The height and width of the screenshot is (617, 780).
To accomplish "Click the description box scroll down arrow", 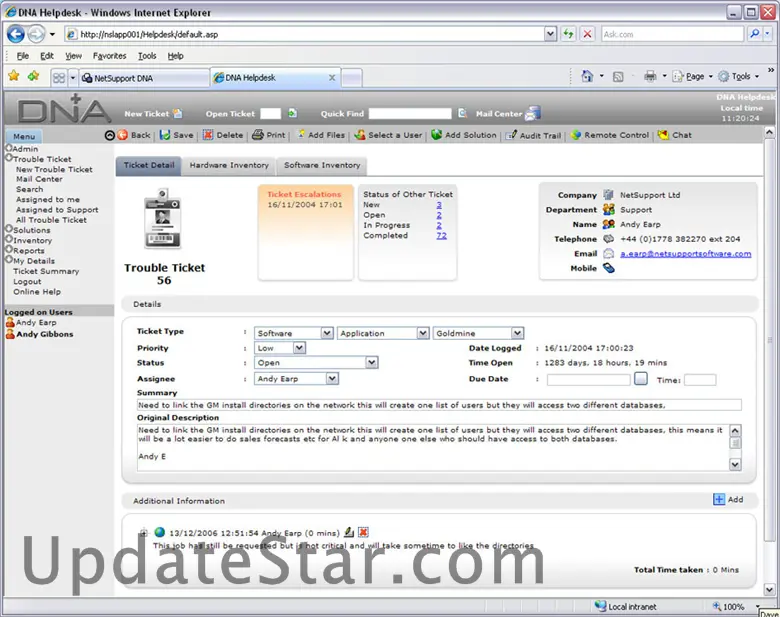I will coord(735,464).
